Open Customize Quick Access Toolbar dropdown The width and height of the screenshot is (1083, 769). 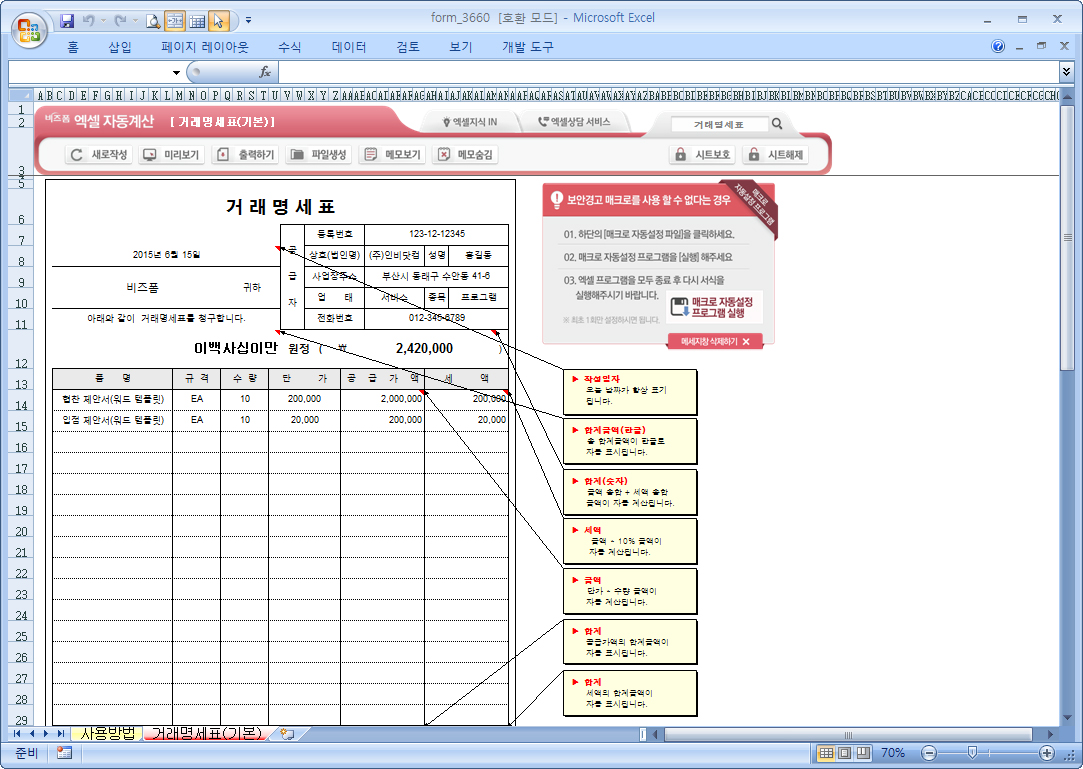248,20
